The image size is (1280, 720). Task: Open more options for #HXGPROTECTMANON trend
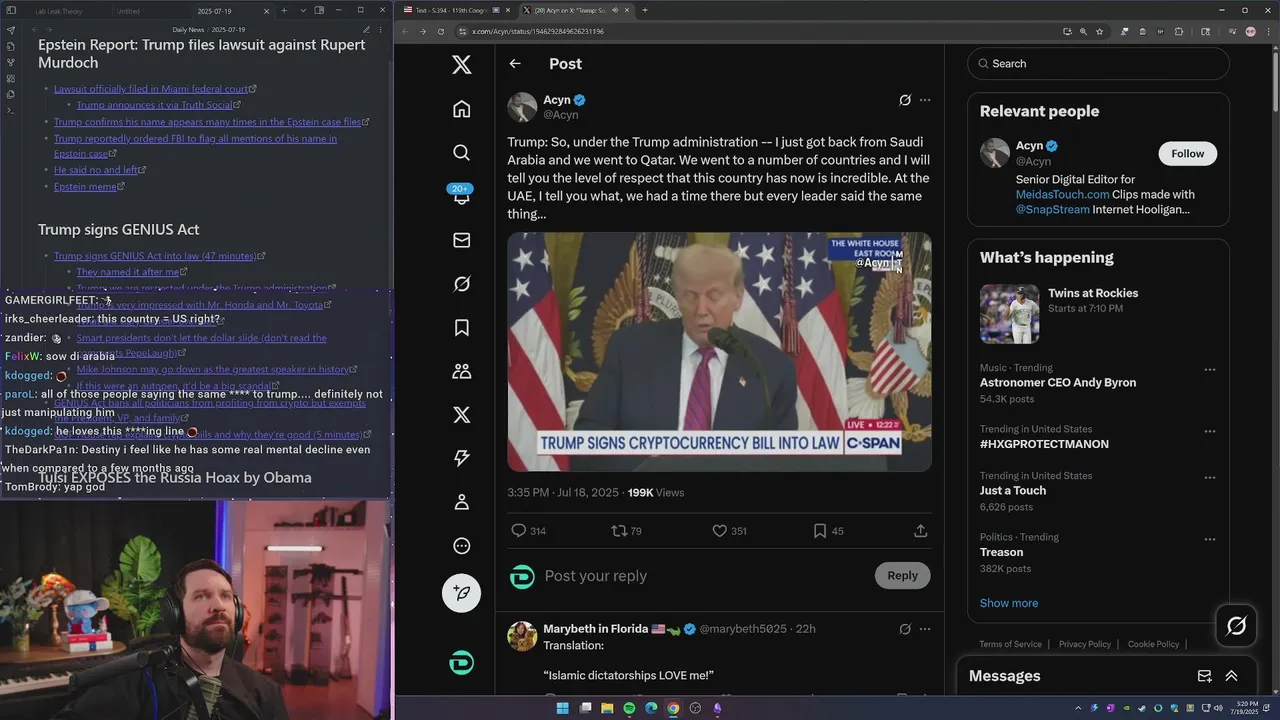1209,431
